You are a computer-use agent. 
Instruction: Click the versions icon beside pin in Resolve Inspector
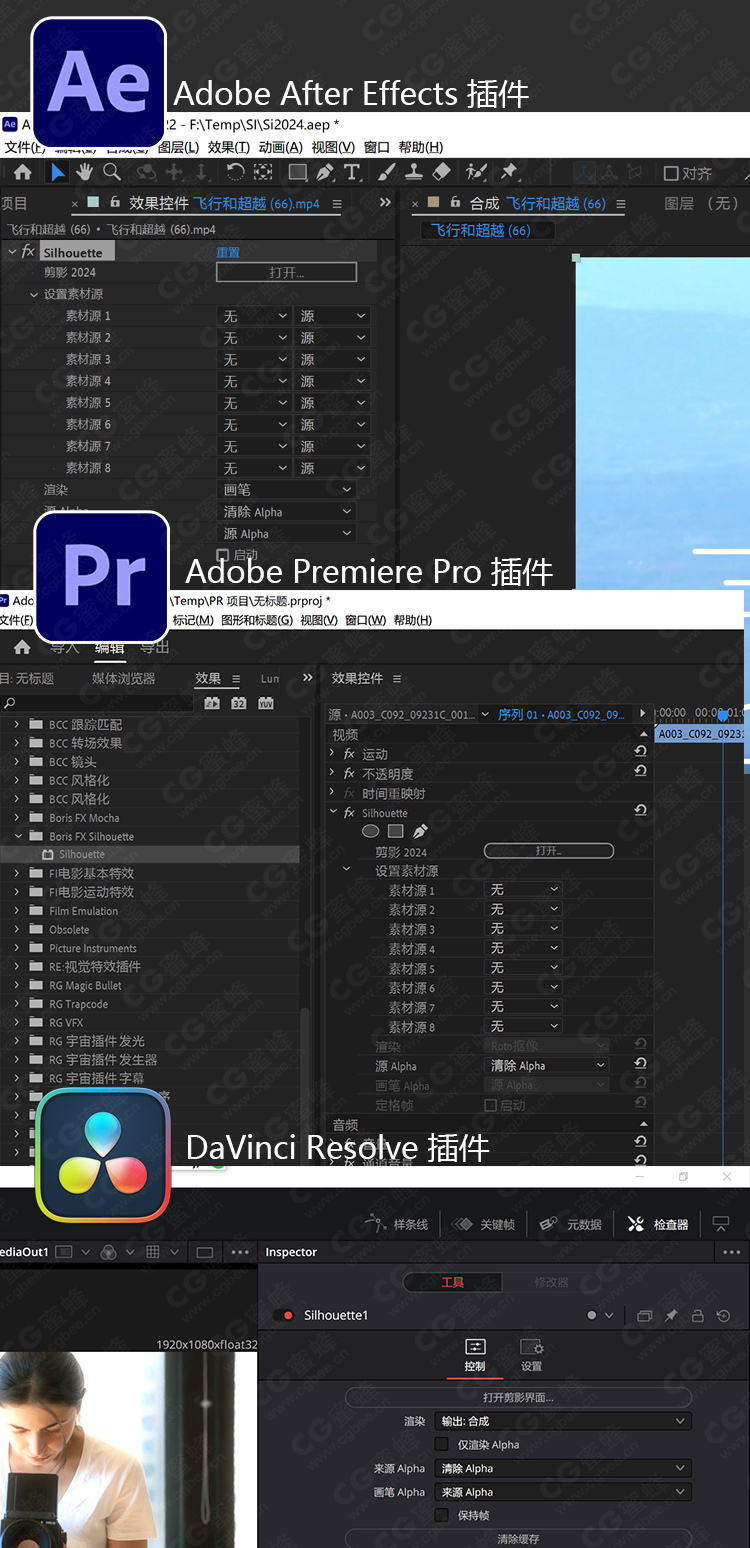pyautogui.click(x=644, y=1316)
